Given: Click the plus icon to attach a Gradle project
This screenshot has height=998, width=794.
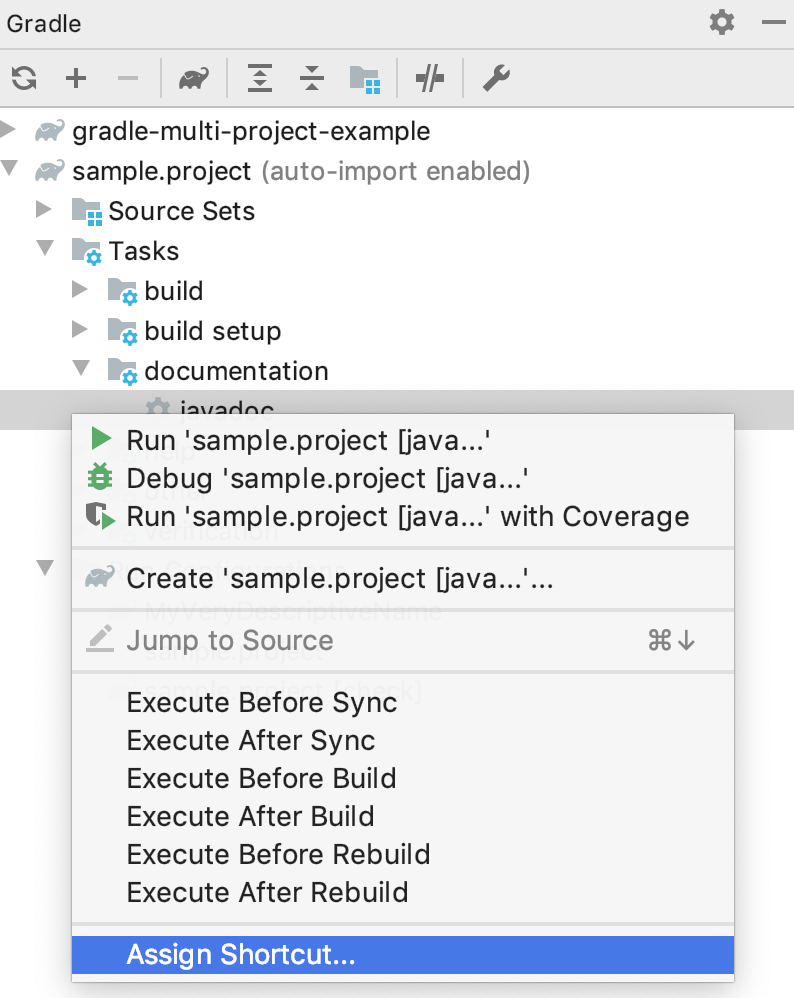Looking at the screenshot, I should 75,77.
